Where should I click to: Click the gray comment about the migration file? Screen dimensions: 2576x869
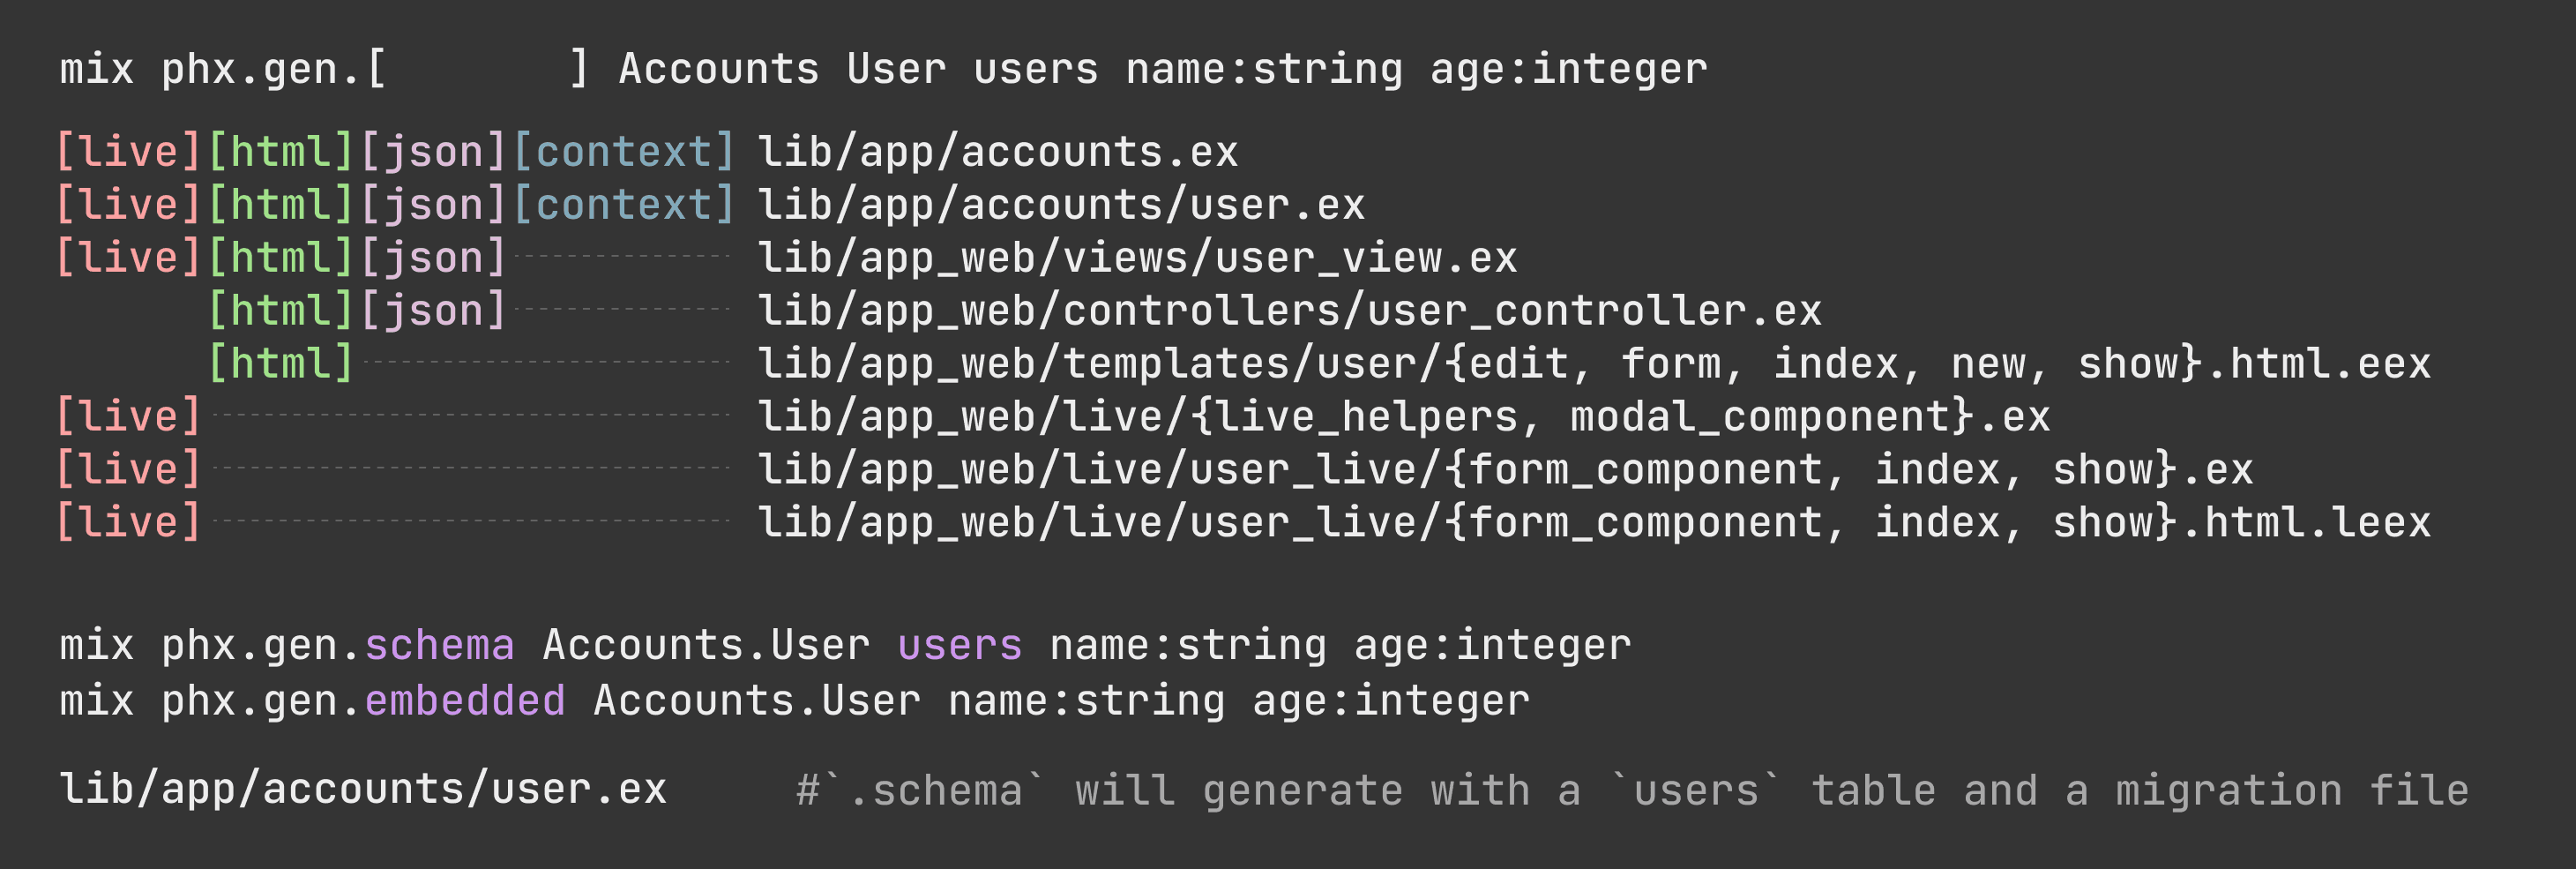pos(1632,790)
